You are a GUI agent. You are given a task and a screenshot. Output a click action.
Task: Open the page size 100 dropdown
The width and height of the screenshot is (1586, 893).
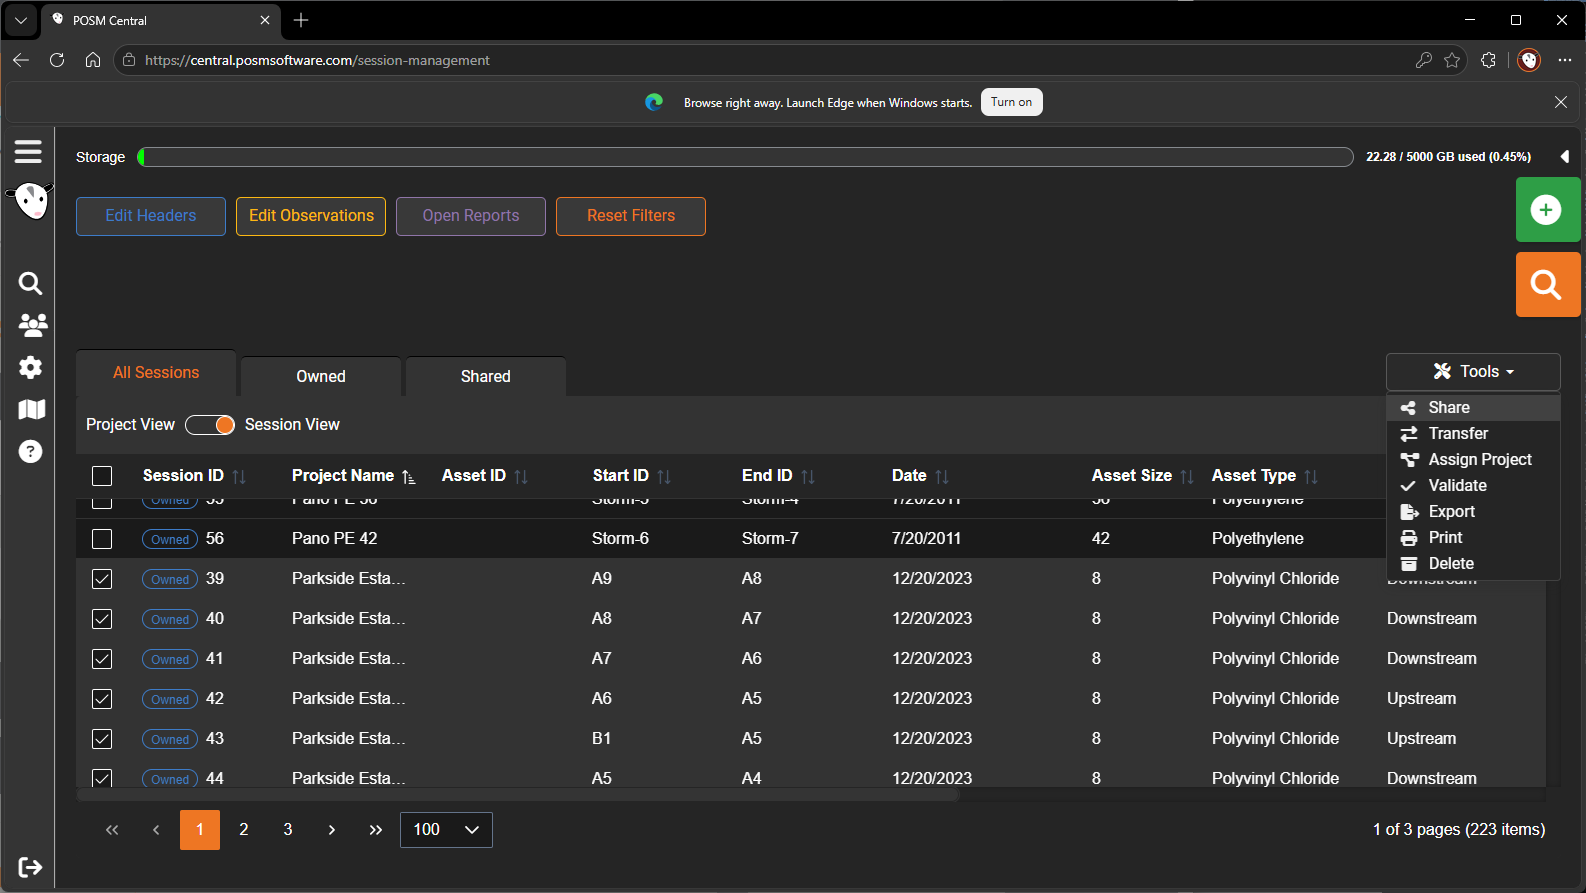click(446, 830)
